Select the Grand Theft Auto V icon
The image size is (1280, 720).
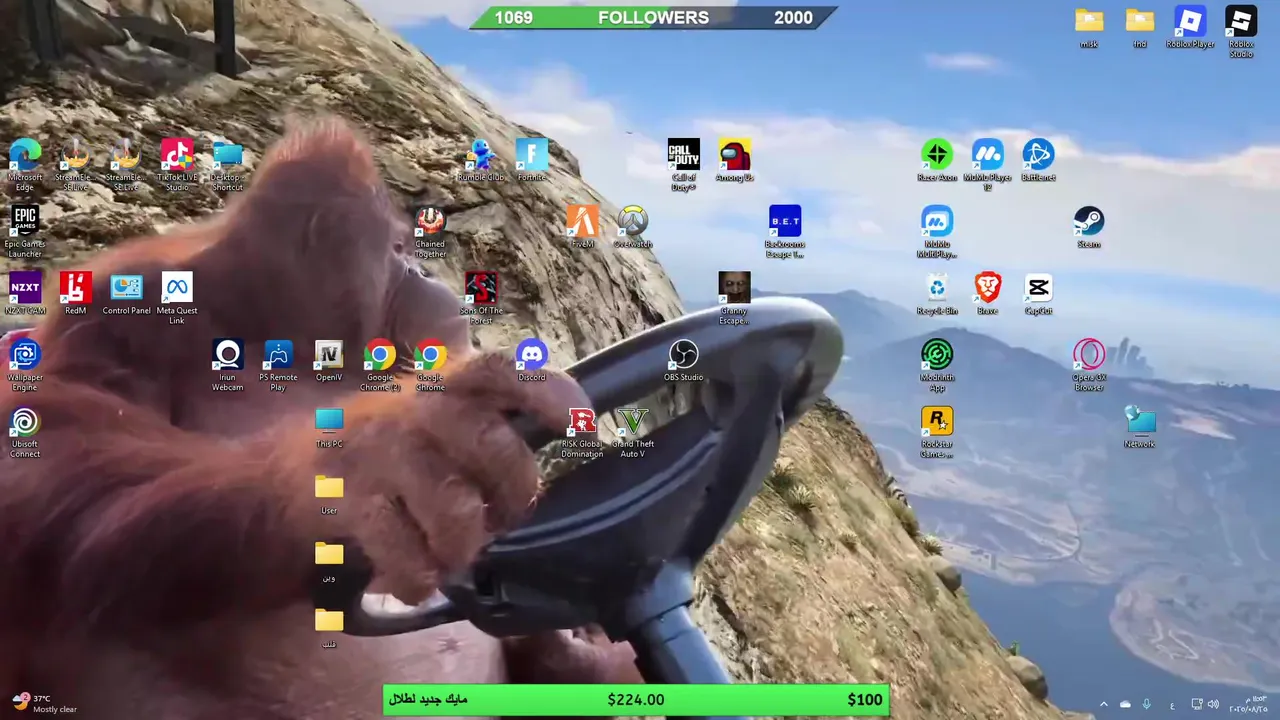tap(633, 432)
